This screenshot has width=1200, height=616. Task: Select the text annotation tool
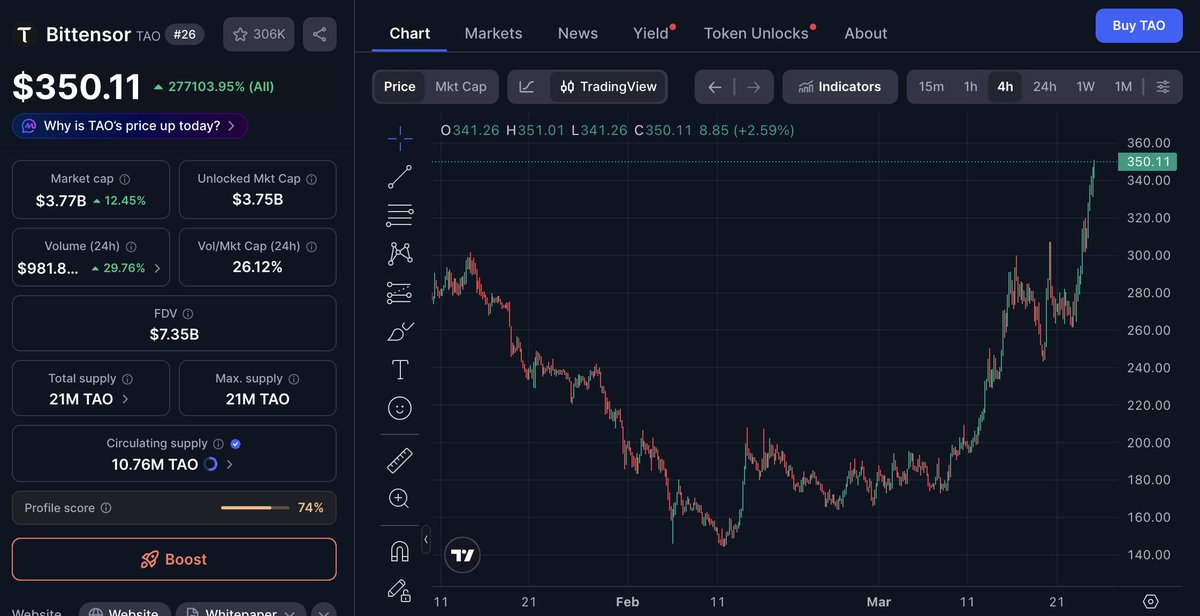[400, 369]
